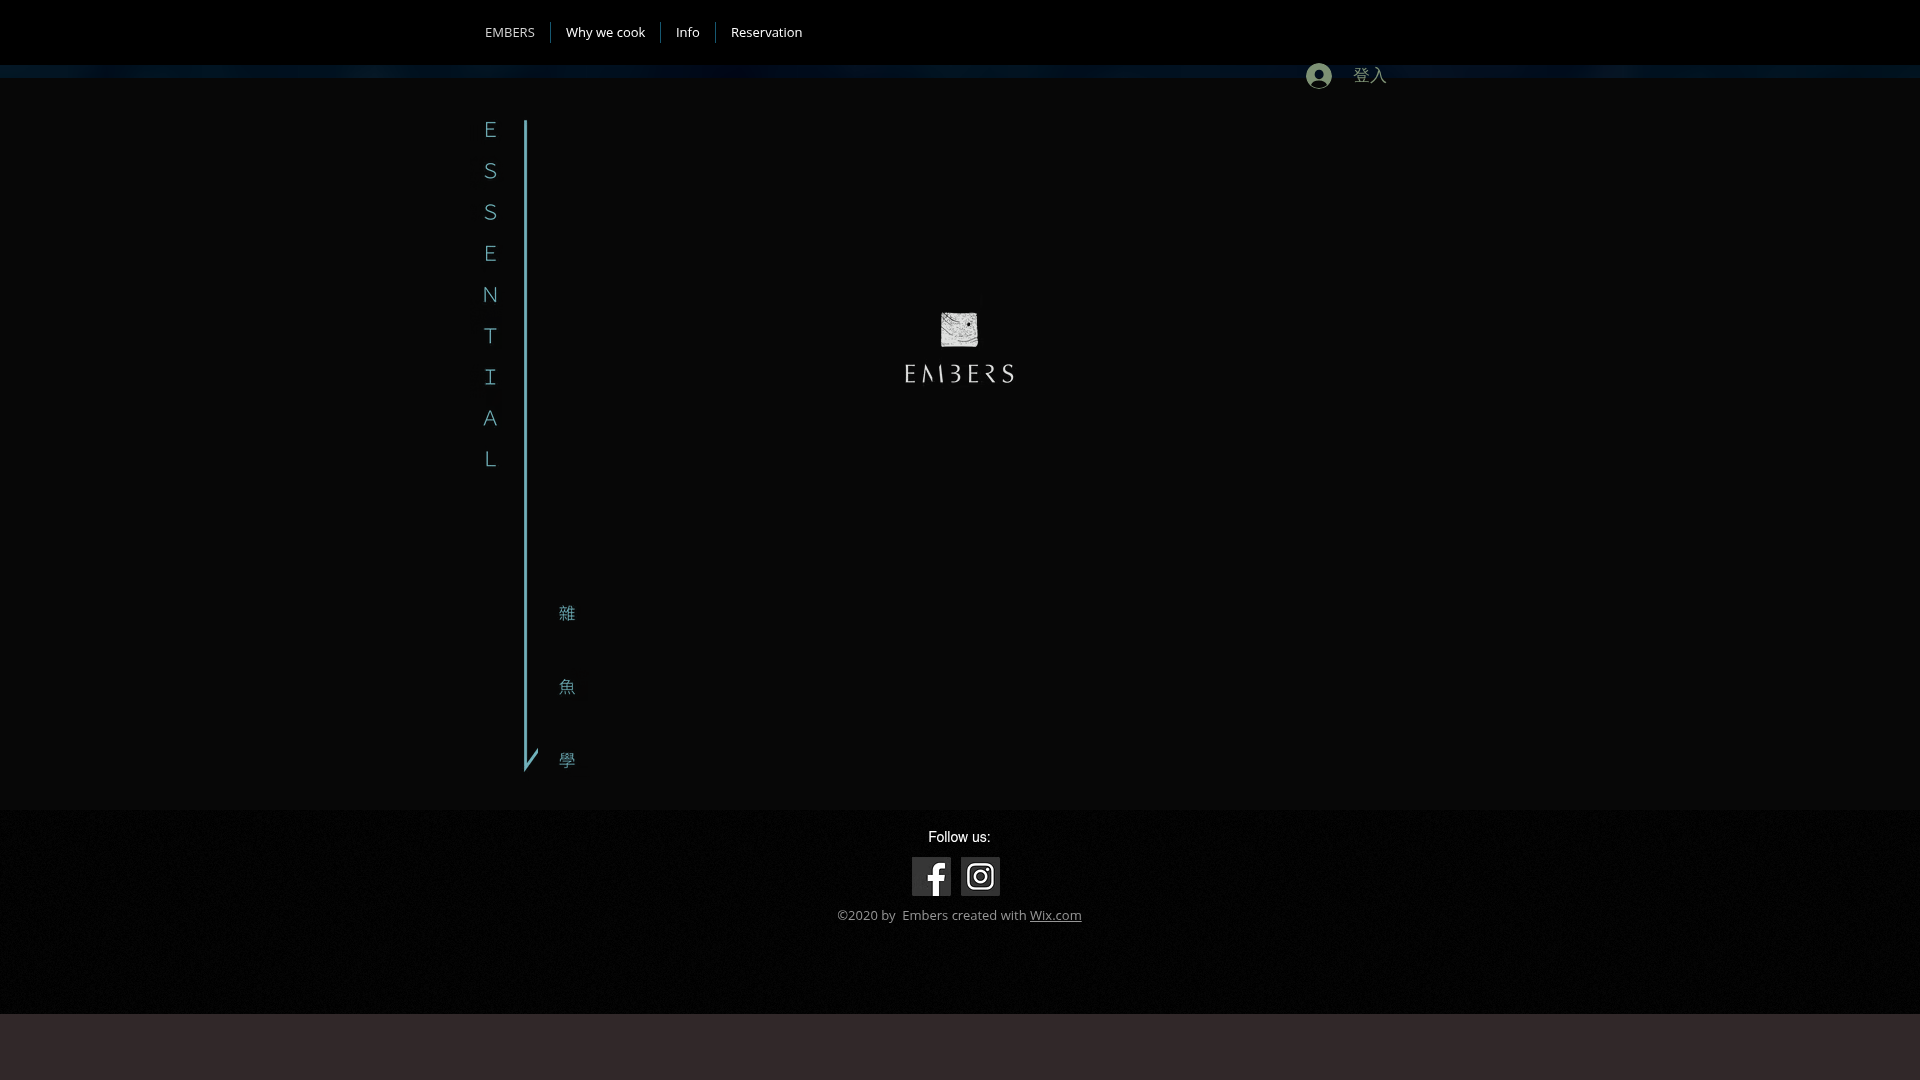Click the EMBERS wordmark under the logo
The image size is (1920, 1080).
click(x=959, y=374)
